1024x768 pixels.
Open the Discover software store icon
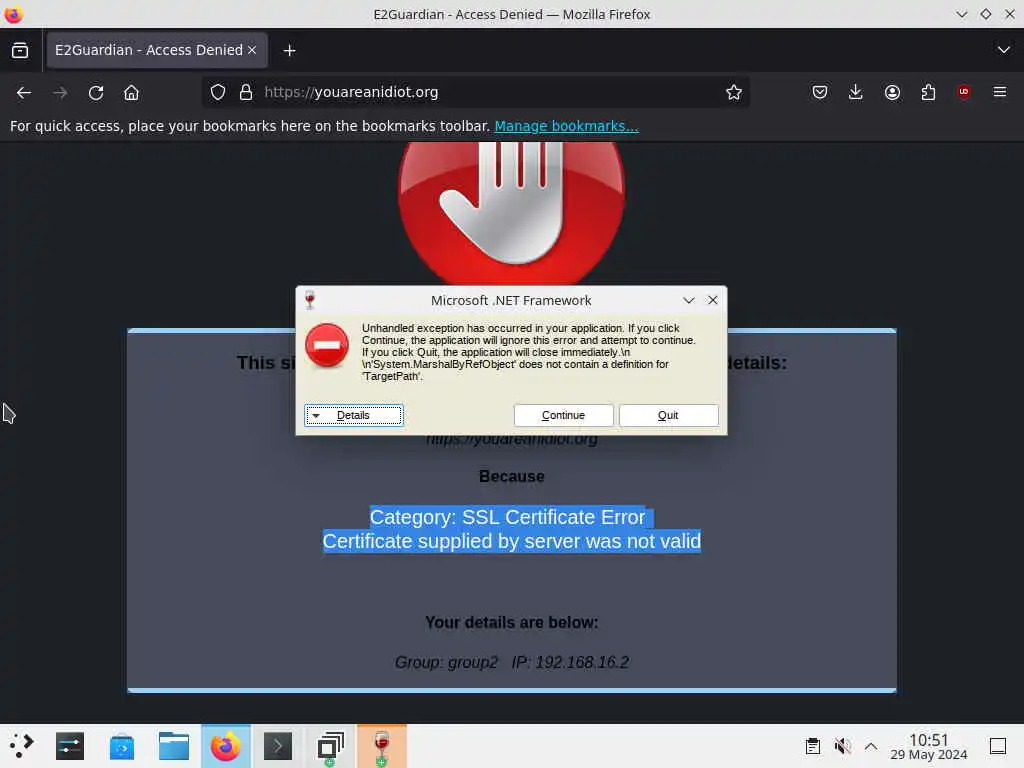pos(121,746)
